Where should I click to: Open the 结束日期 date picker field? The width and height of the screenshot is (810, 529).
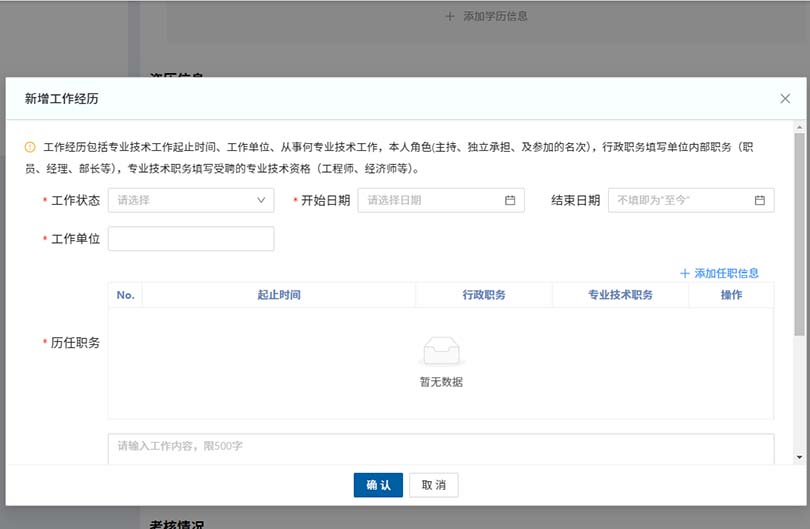682,200
